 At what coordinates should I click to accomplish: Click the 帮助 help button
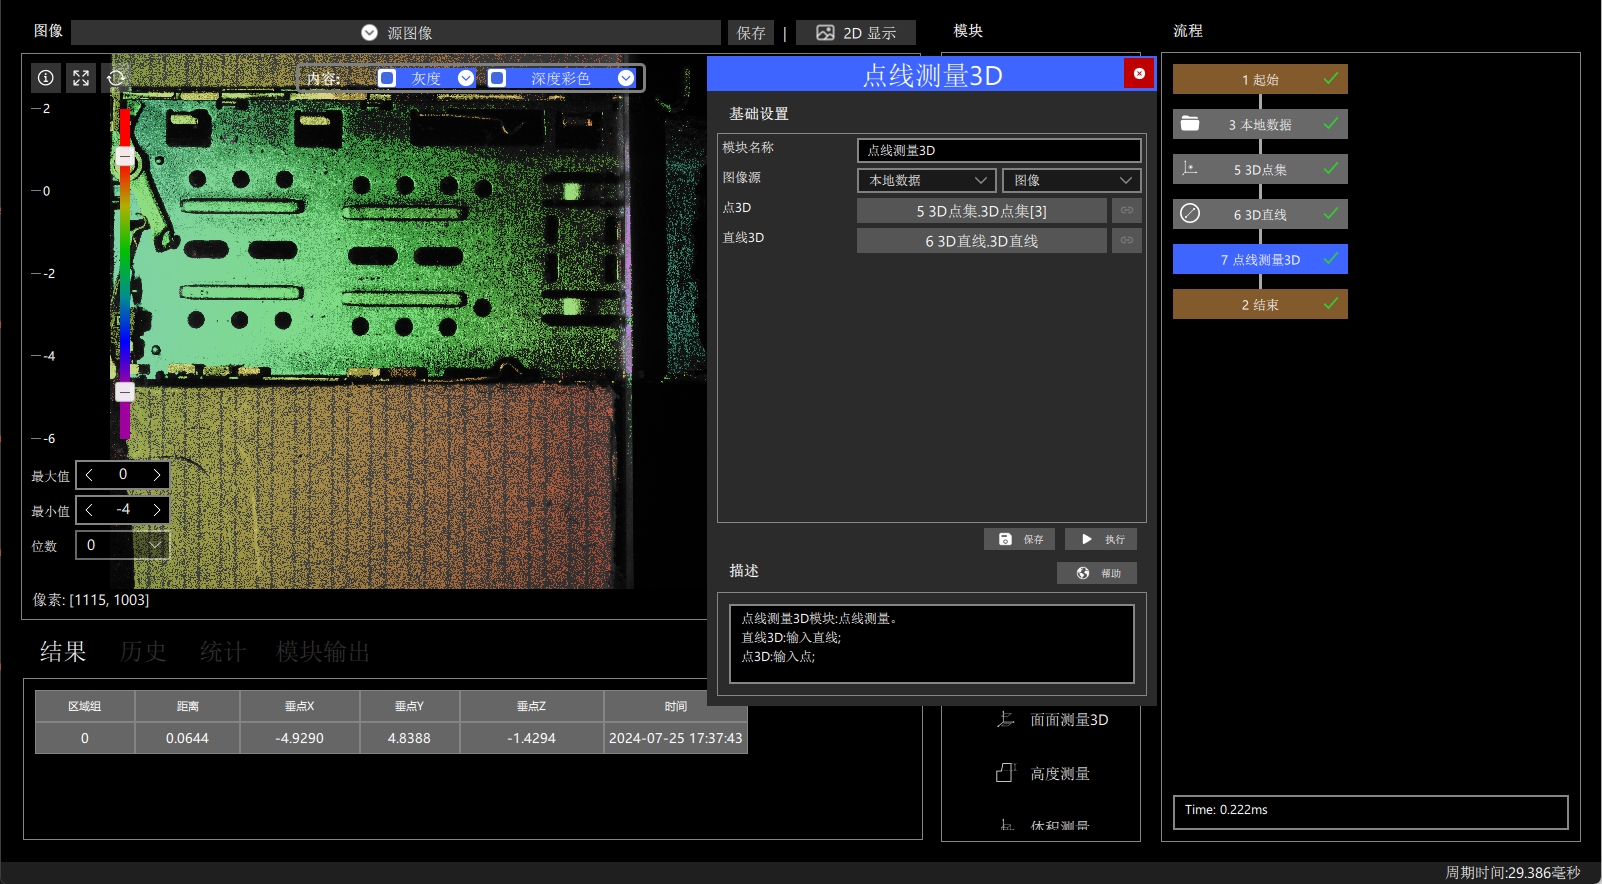tap(1097, 573)
